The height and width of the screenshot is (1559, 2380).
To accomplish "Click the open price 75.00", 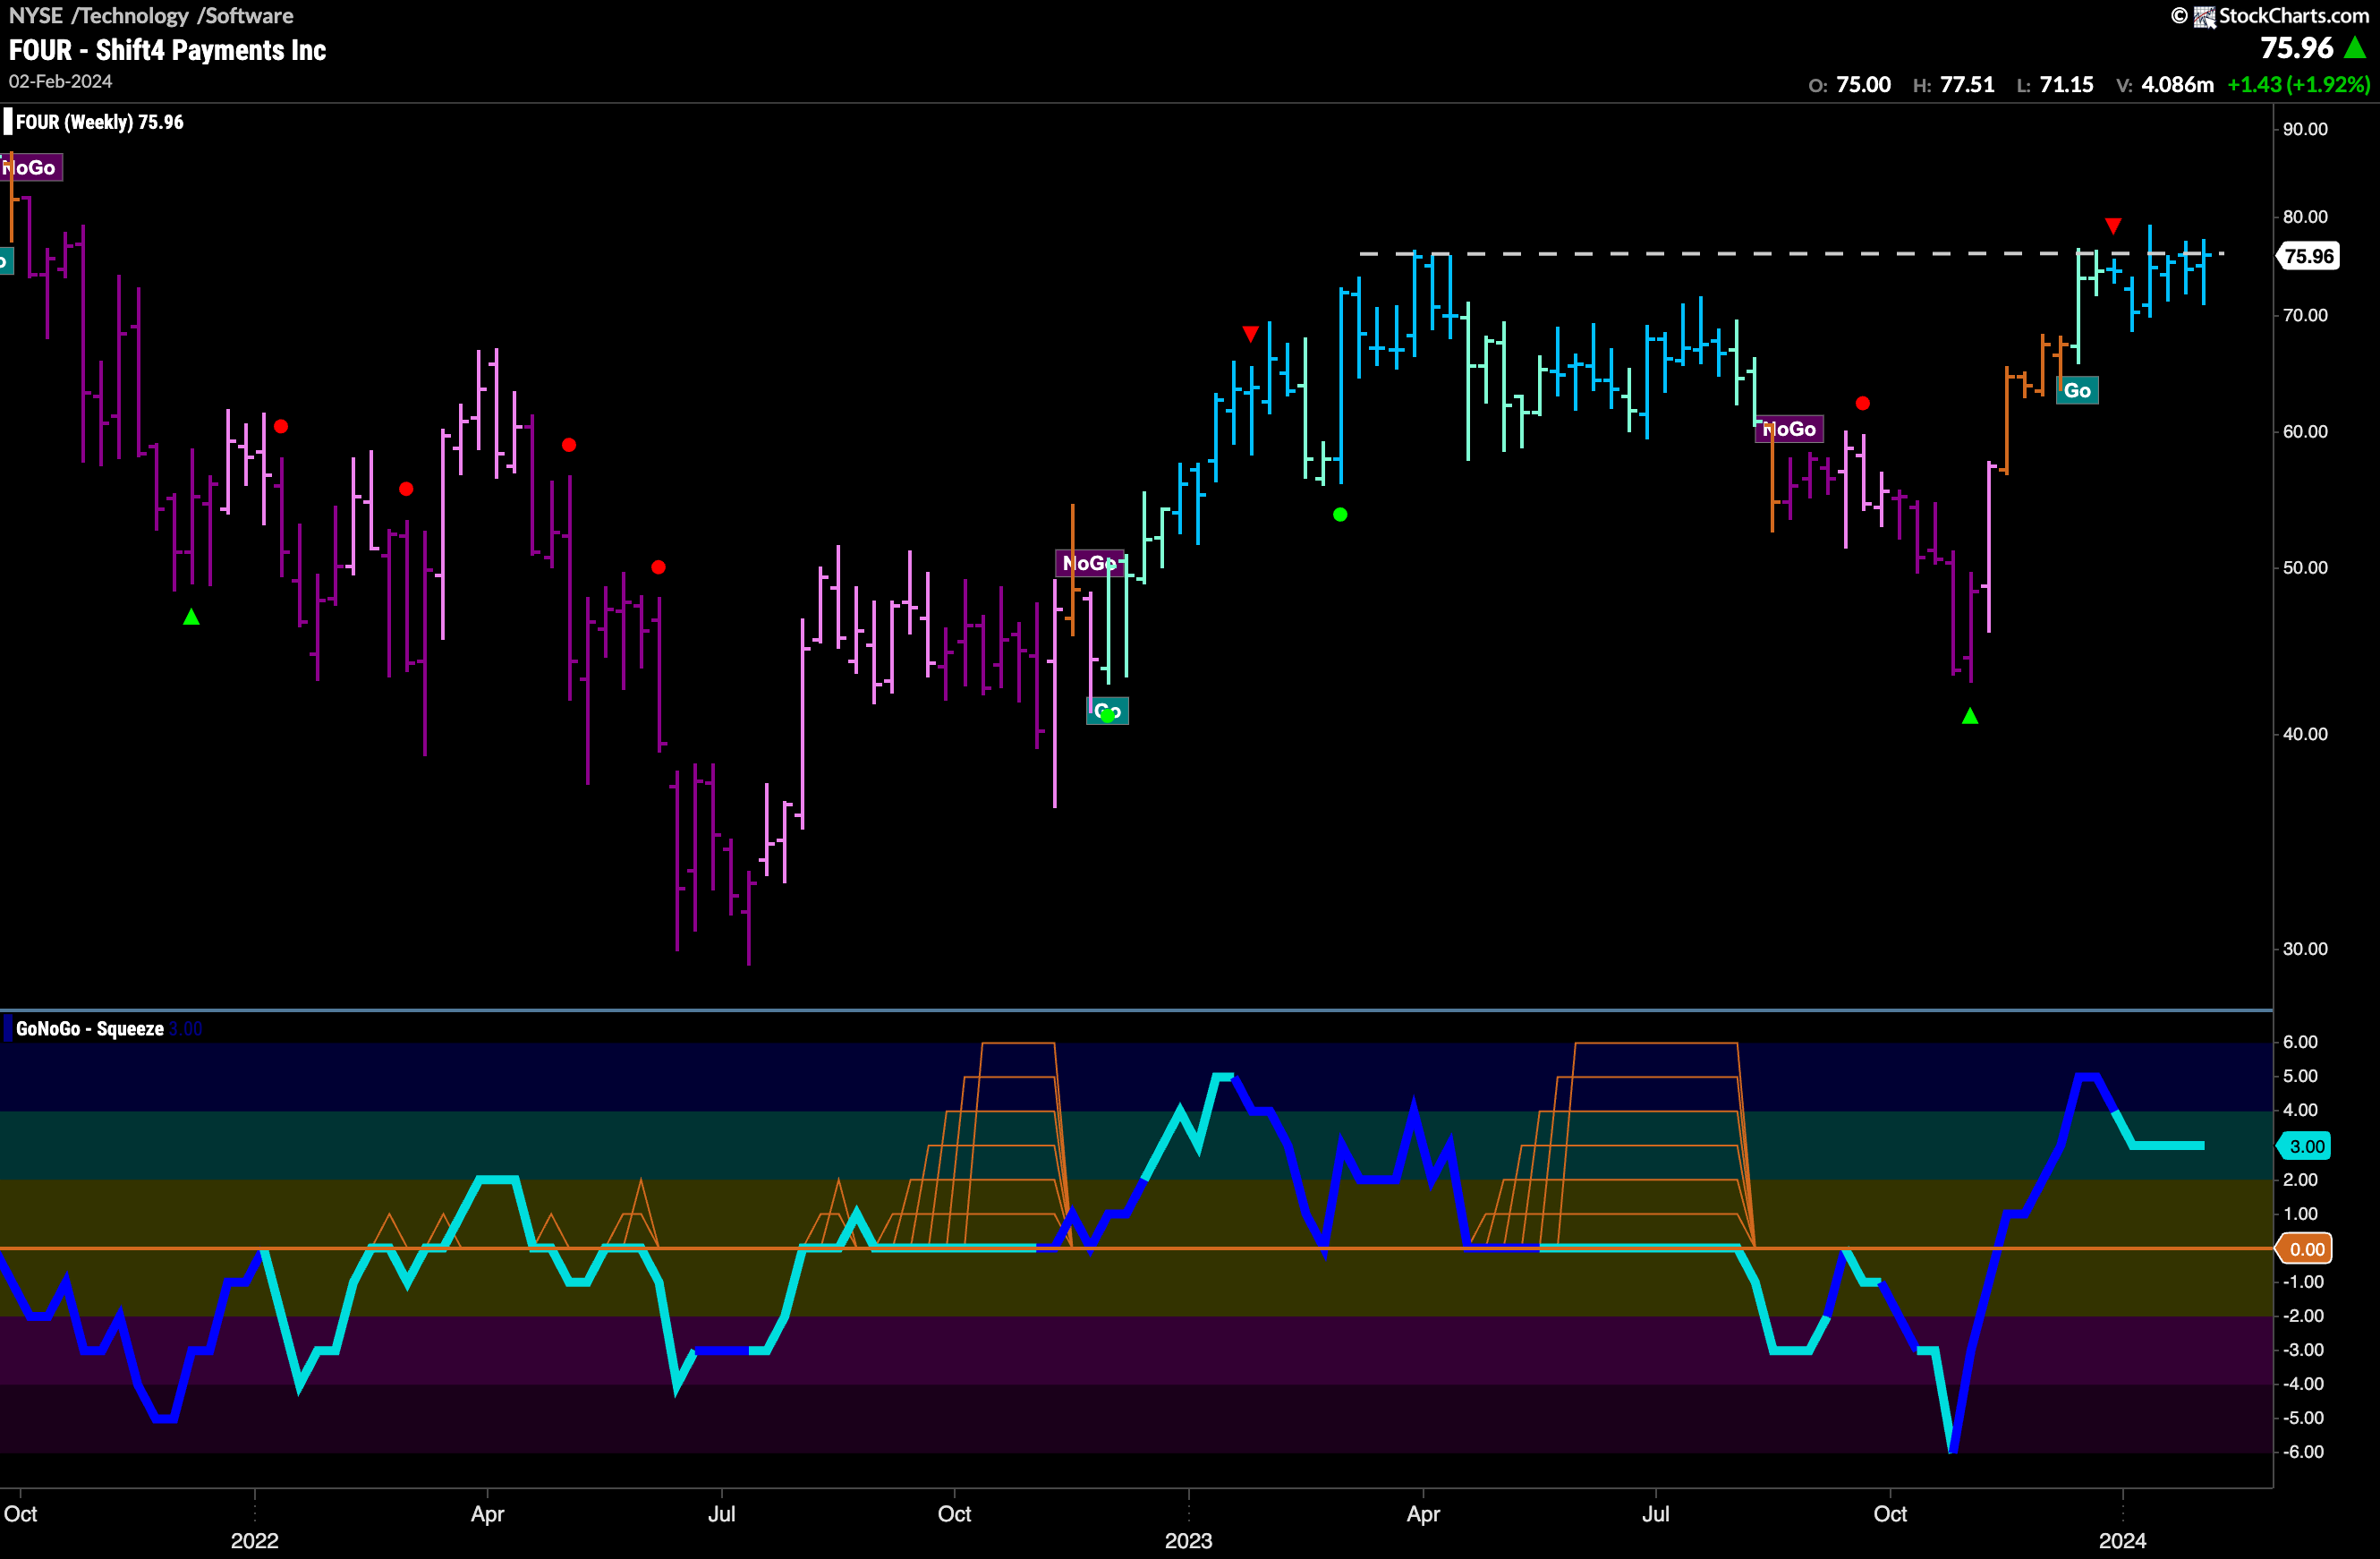I will coord(1863,85).
